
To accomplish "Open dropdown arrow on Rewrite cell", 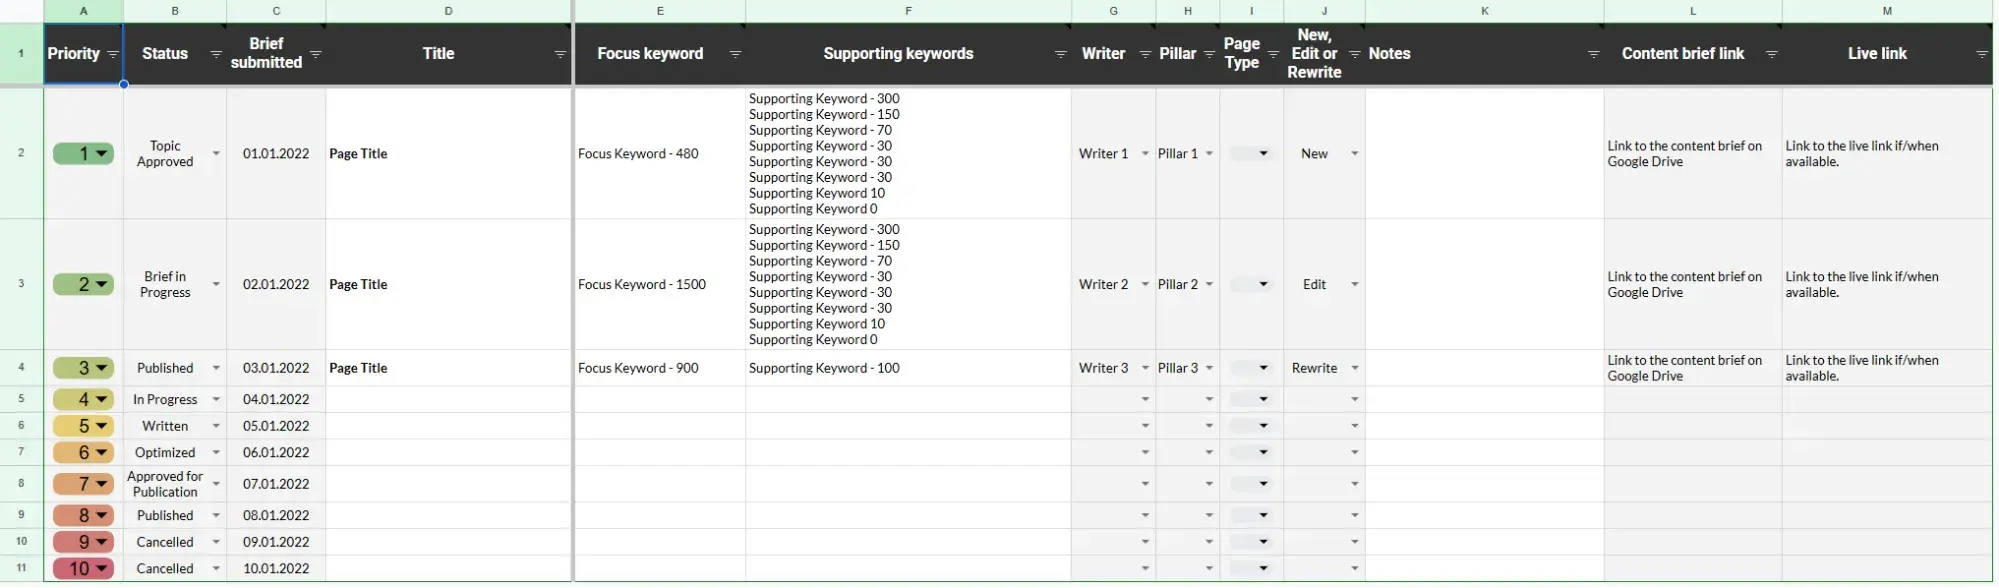I will 1354,368.
